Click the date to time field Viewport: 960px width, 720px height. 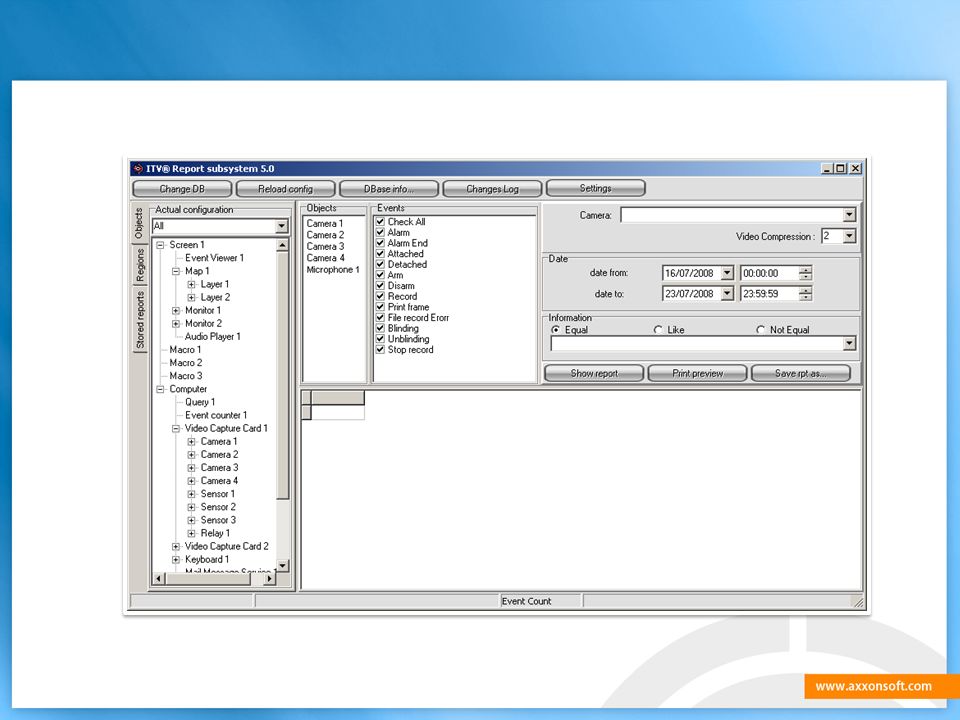coord(770,294)
